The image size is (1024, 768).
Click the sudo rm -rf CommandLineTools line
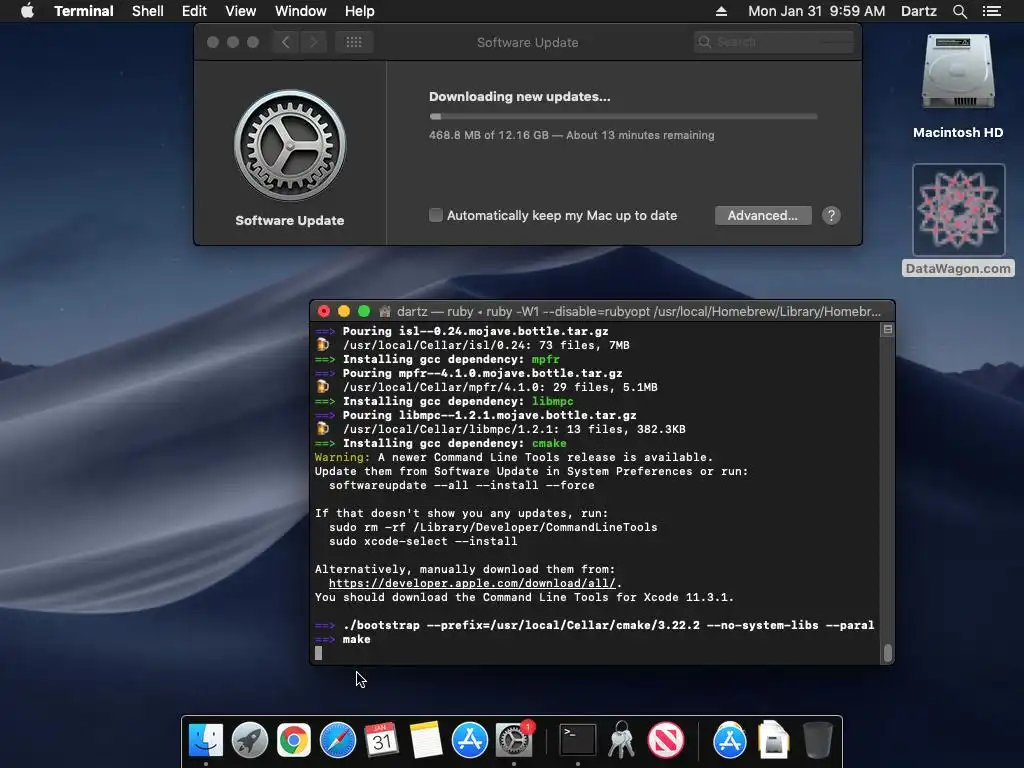tap(493, 527)
